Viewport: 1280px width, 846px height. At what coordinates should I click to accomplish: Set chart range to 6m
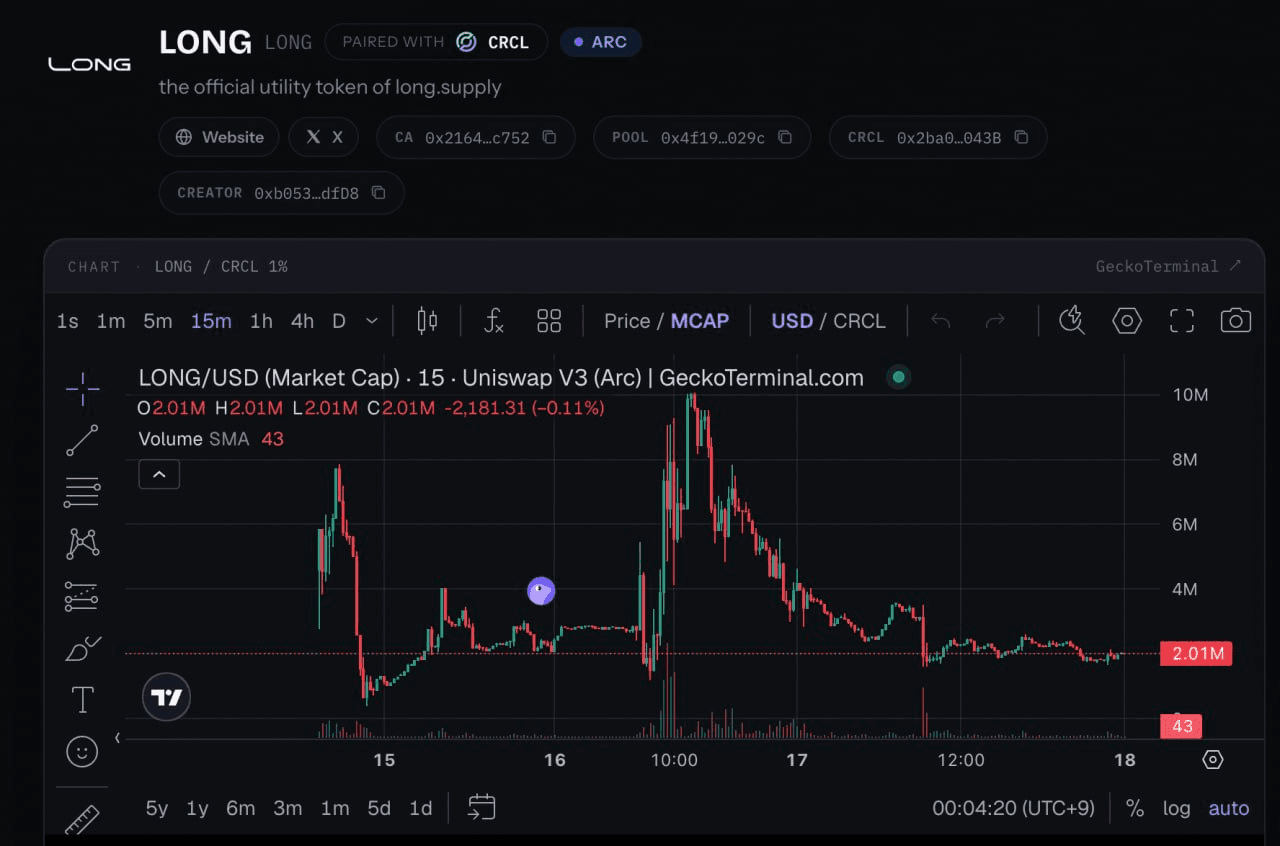pyautogui.click(x=240, y=808)
